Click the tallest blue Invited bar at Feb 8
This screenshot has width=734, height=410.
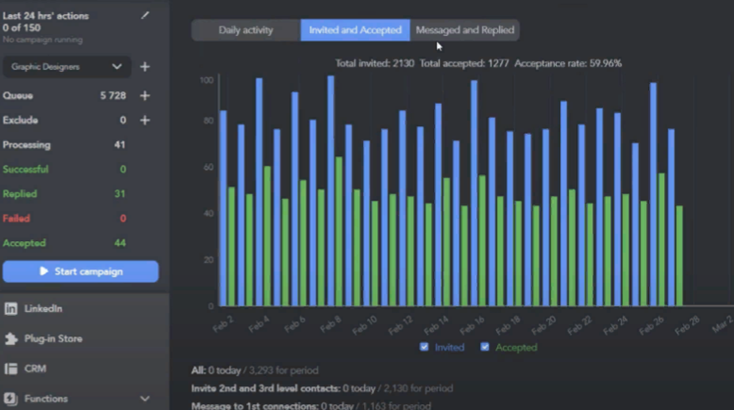point(331,191)
